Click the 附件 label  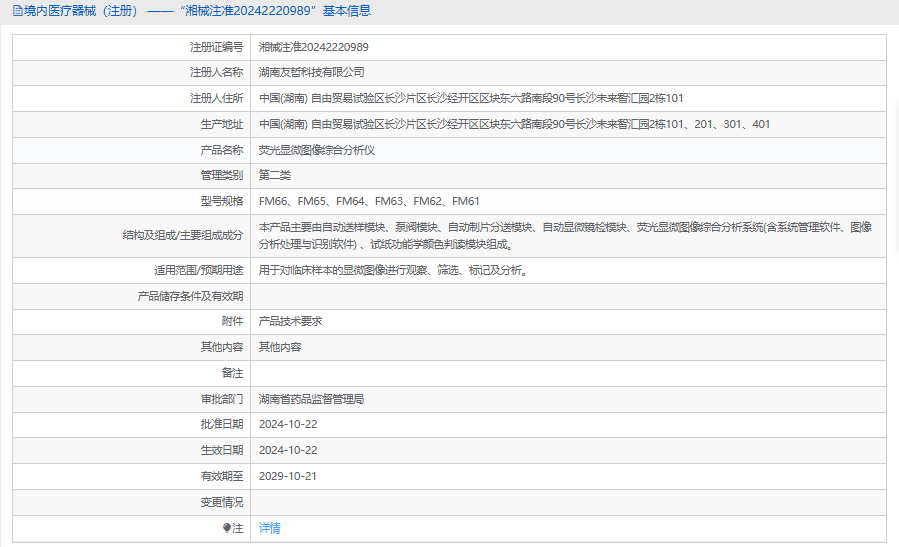point(232,321)
